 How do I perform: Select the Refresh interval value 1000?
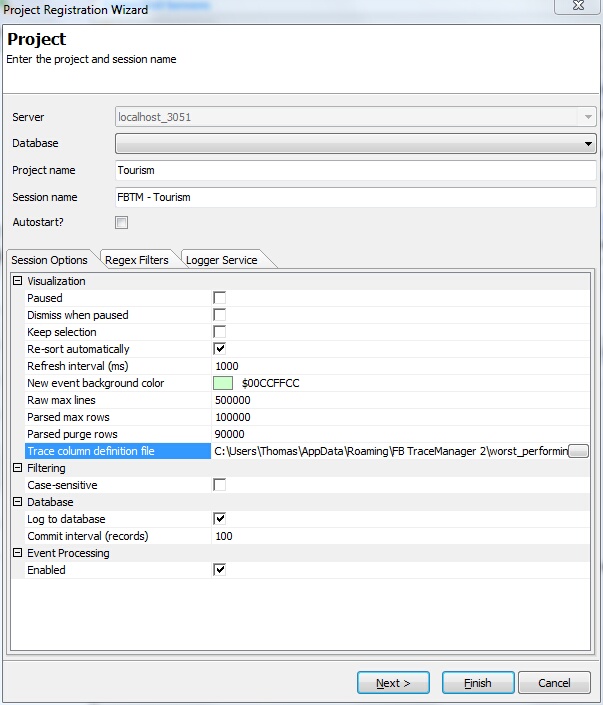[x=227, y=366]
